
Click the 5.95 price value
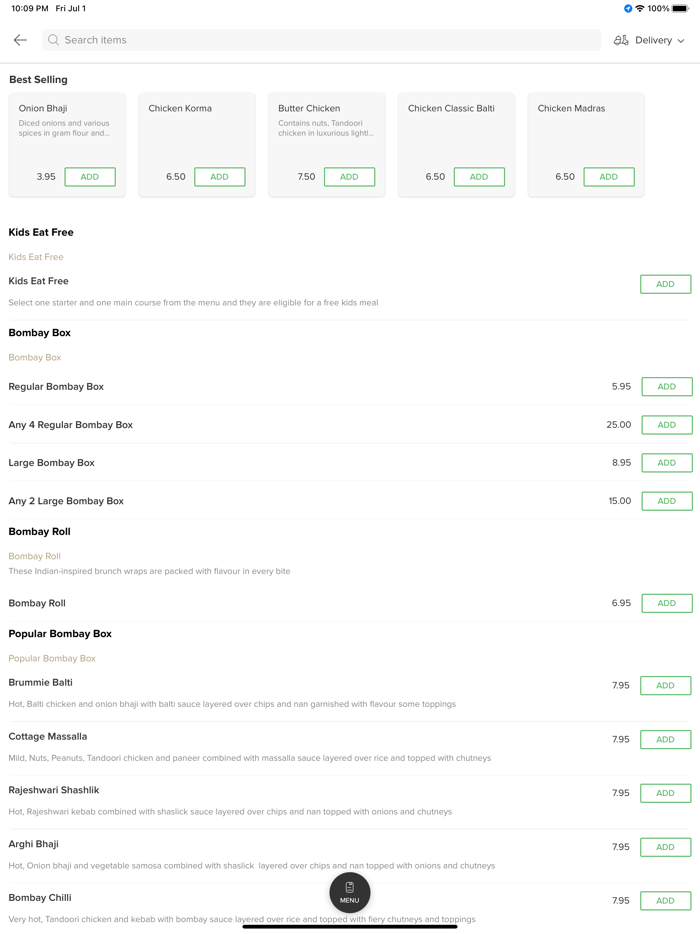tap(621, 387)
